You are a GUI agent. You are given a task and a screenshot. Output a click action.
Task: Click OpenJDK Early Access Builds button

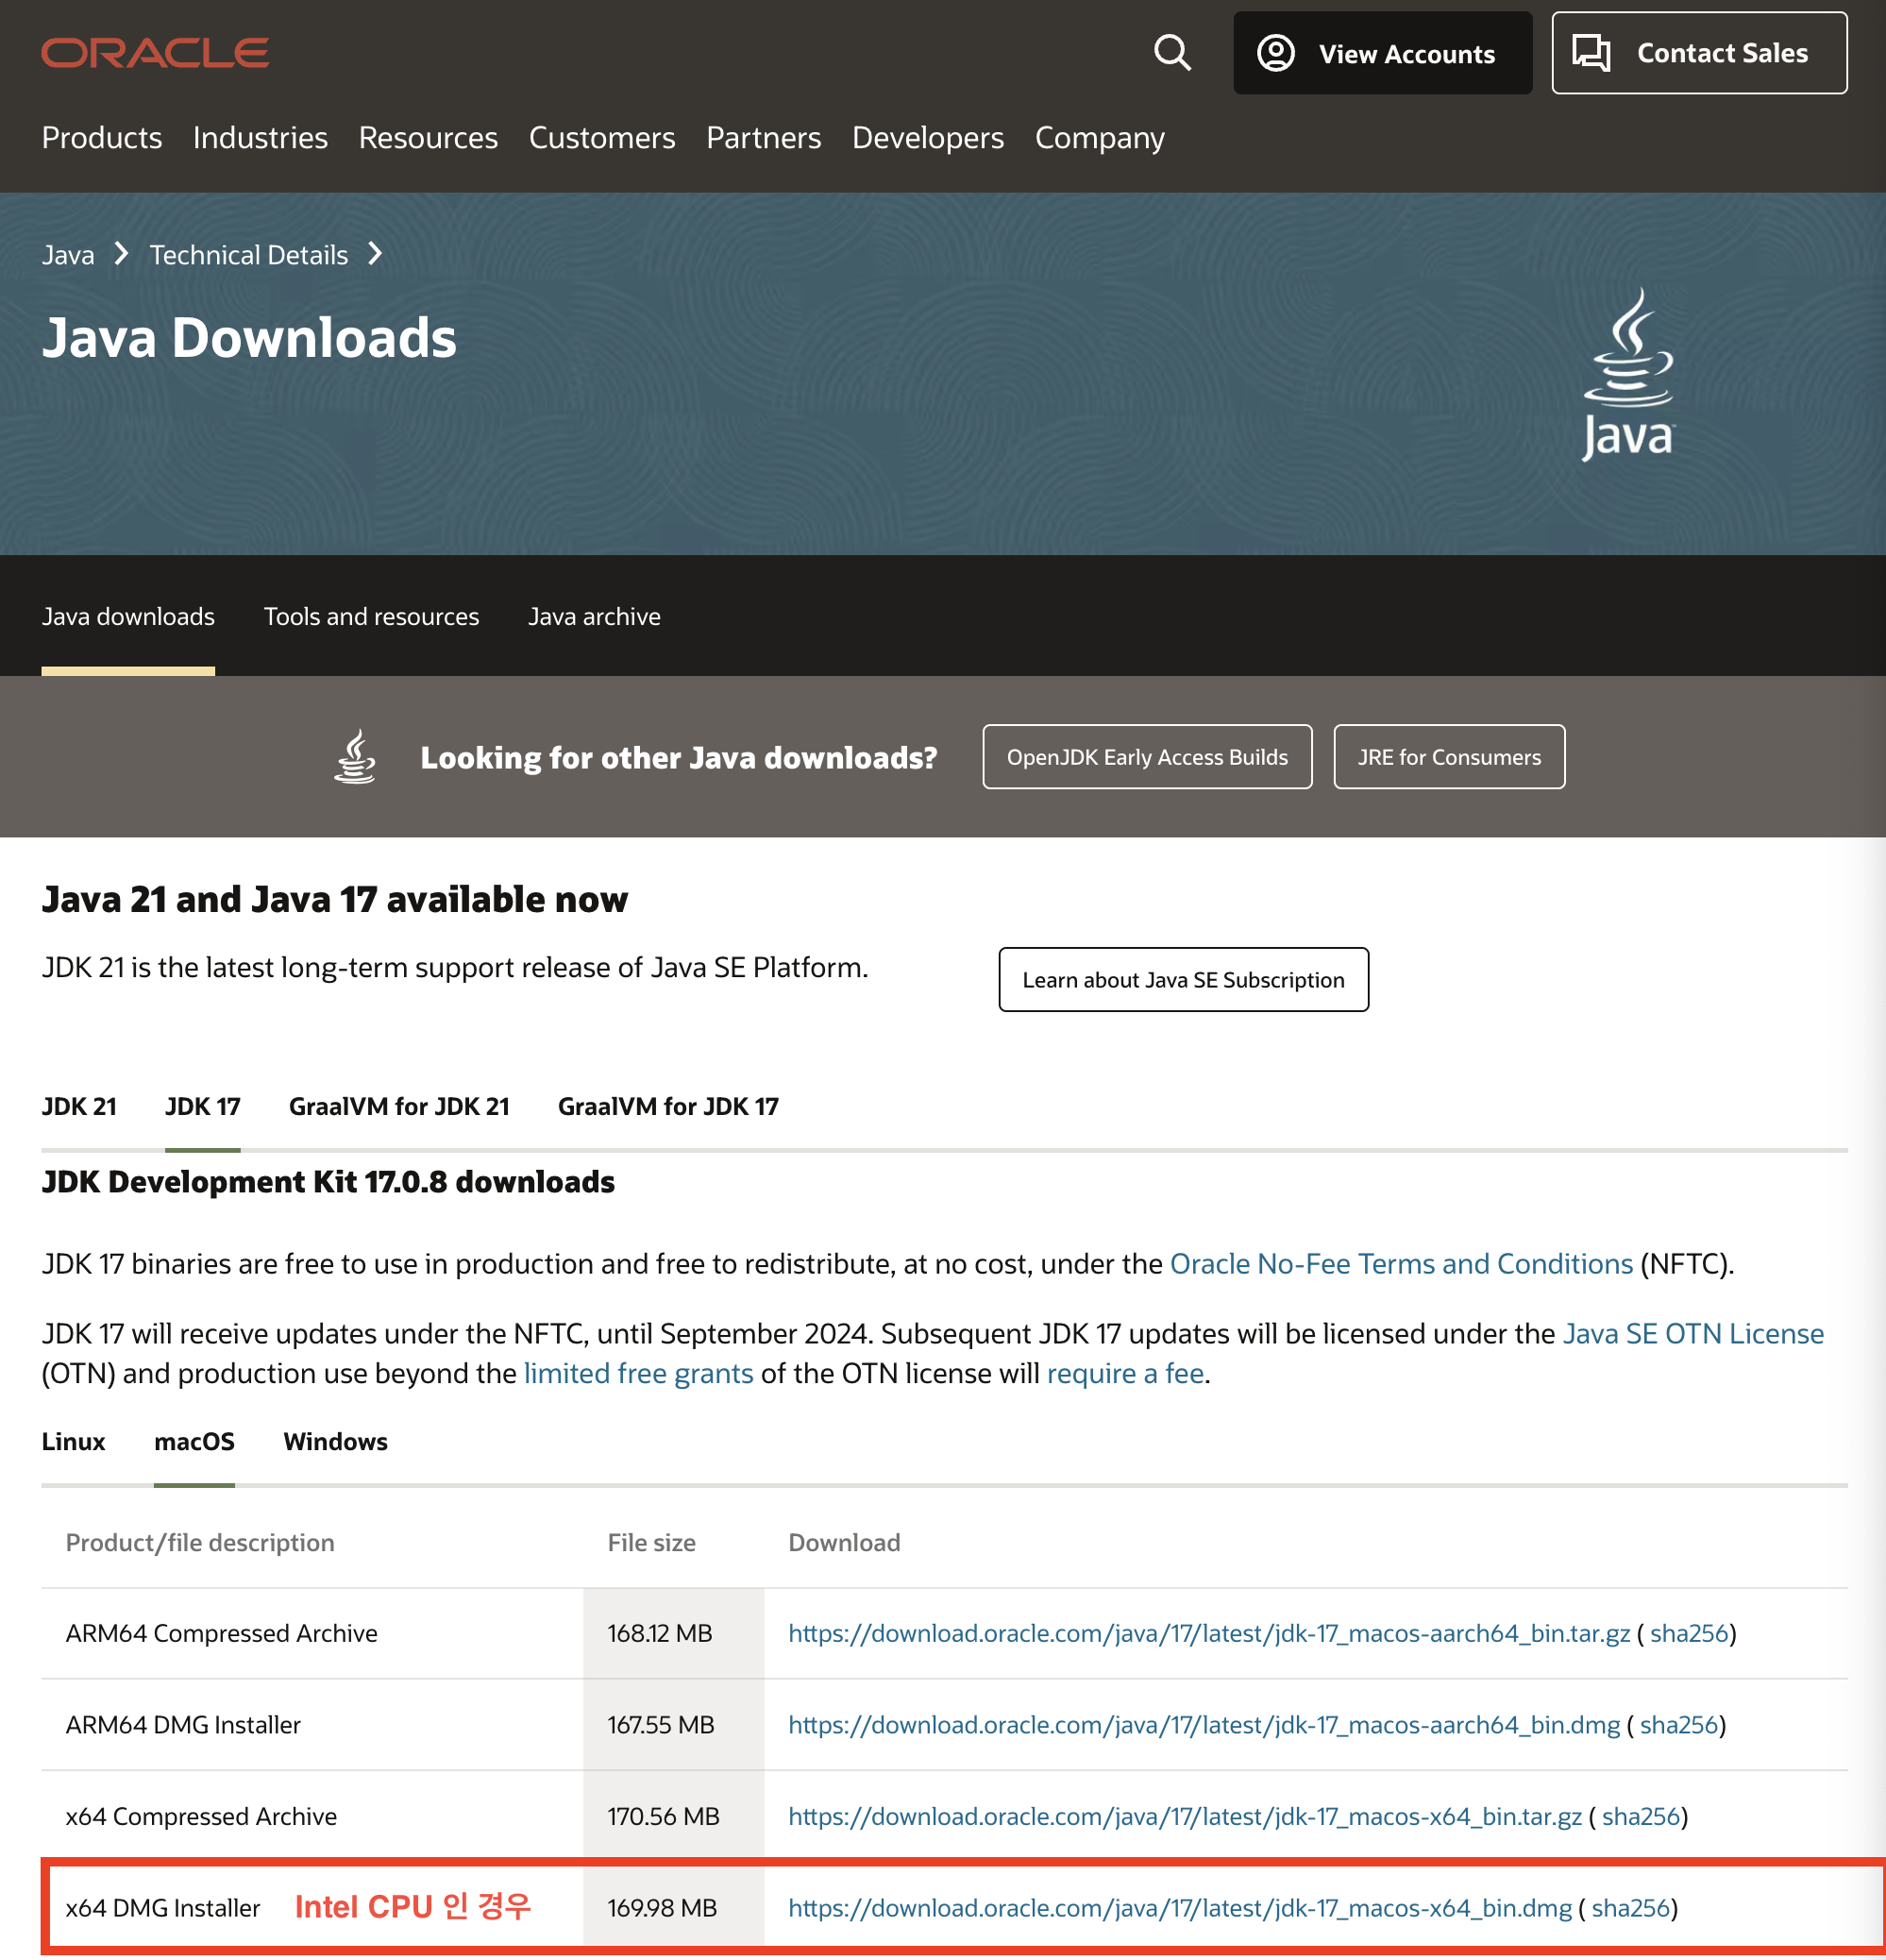click(x=1147, y=757)
